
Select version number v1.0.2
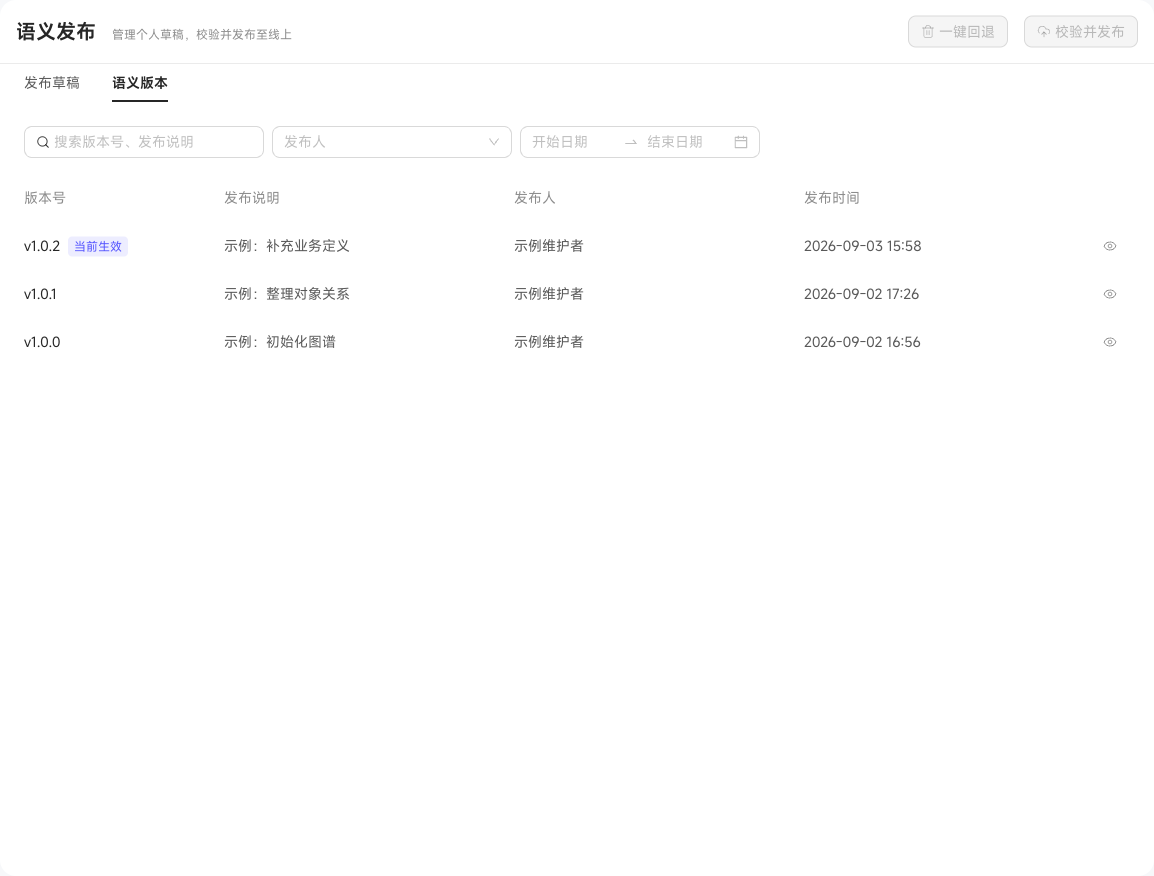[42, 246]
